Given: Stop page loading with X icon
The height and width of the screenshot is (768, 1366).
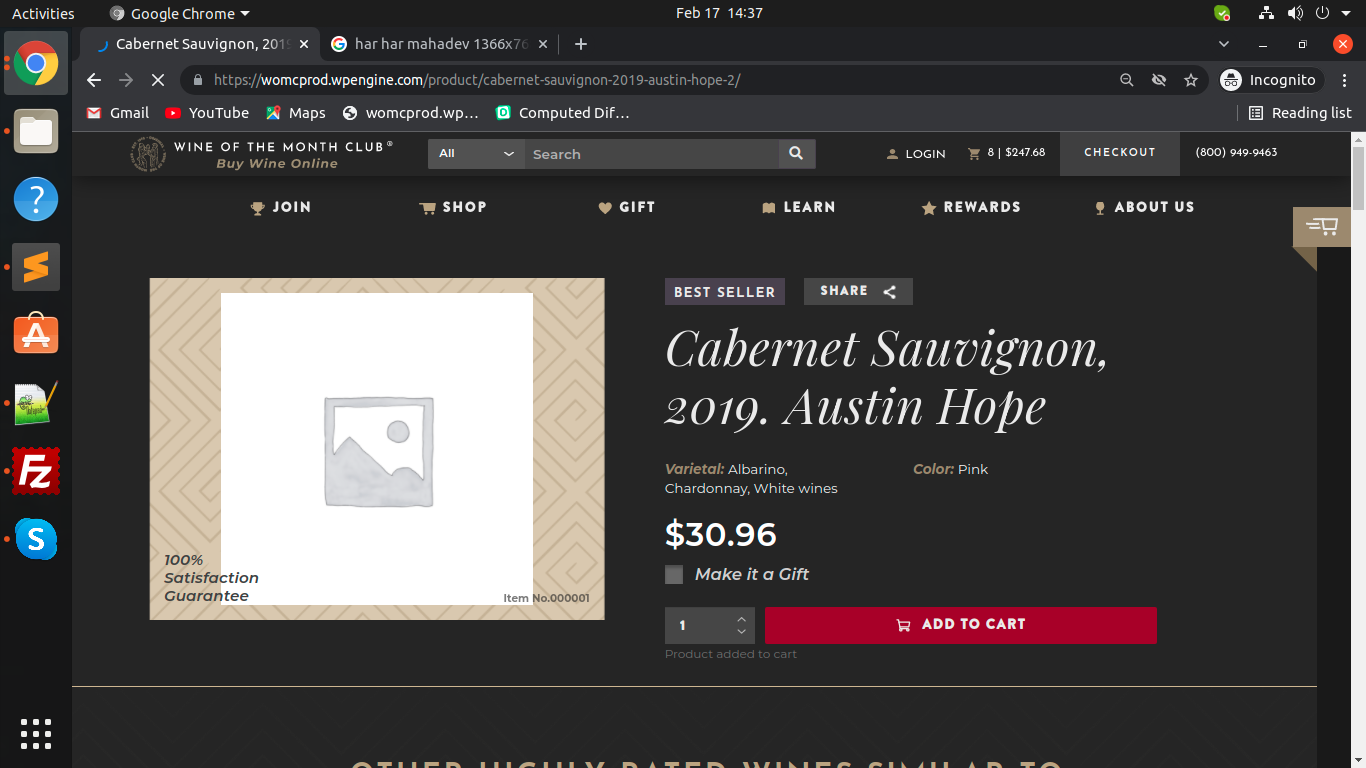Looking at the screenshot, I should (x=157, y=80).
